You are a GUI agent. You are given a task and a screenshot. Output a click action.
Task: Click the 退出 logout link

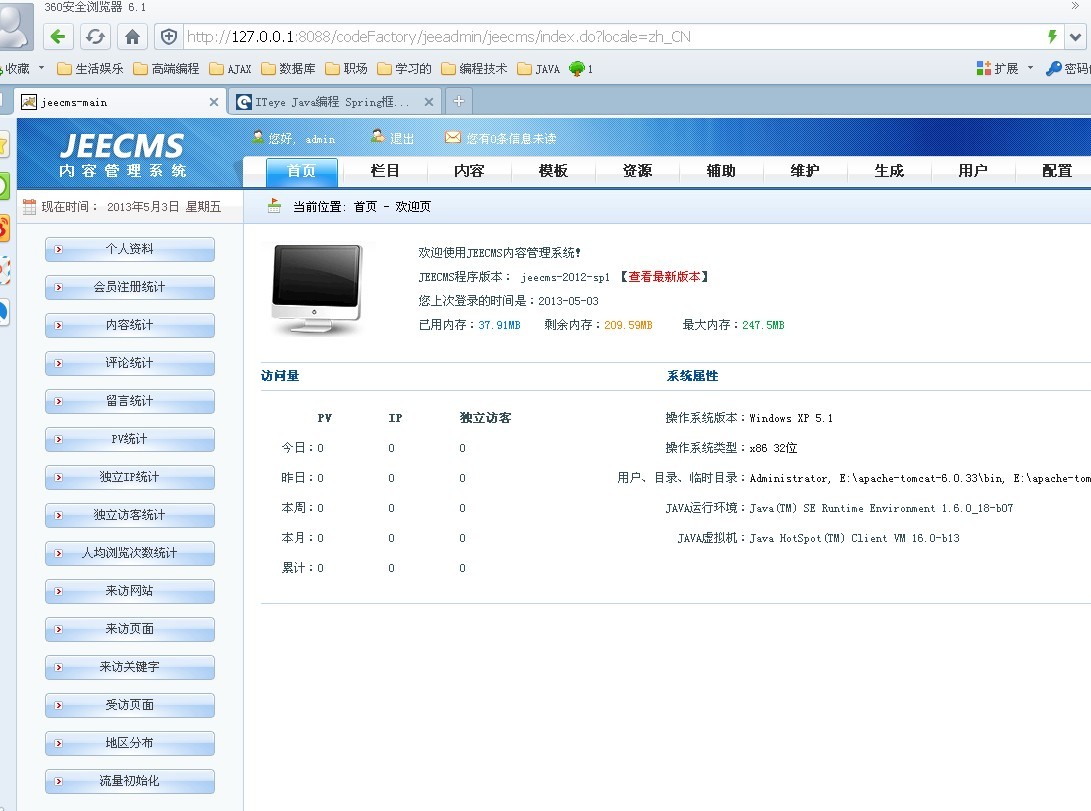(x=392, y=138)
